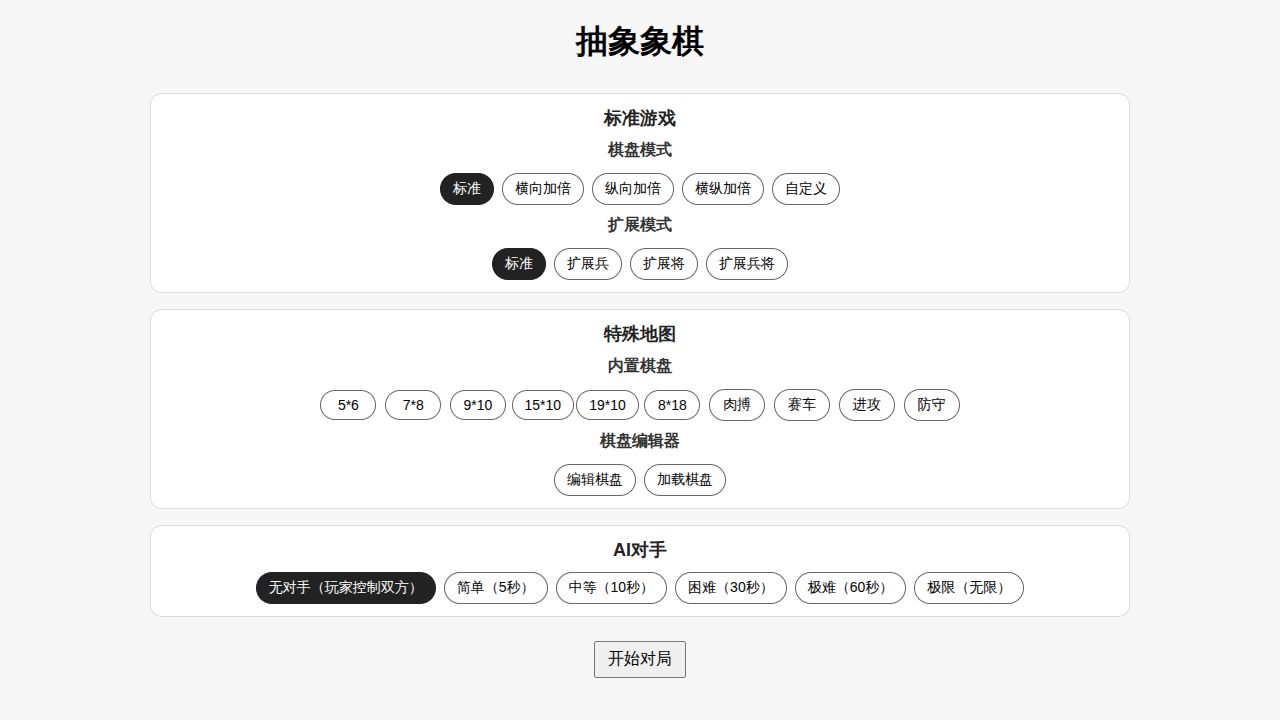Choose the 困难（30秒） AI difficulty
The image size is (1280, 720).
pos(731,588)
